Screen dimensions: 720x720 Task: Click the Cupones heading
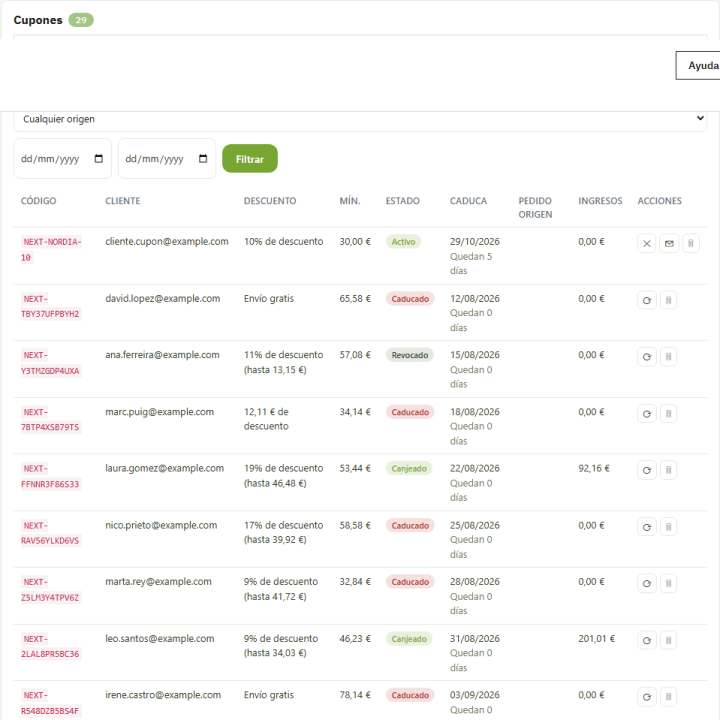[x=38, y=20]
